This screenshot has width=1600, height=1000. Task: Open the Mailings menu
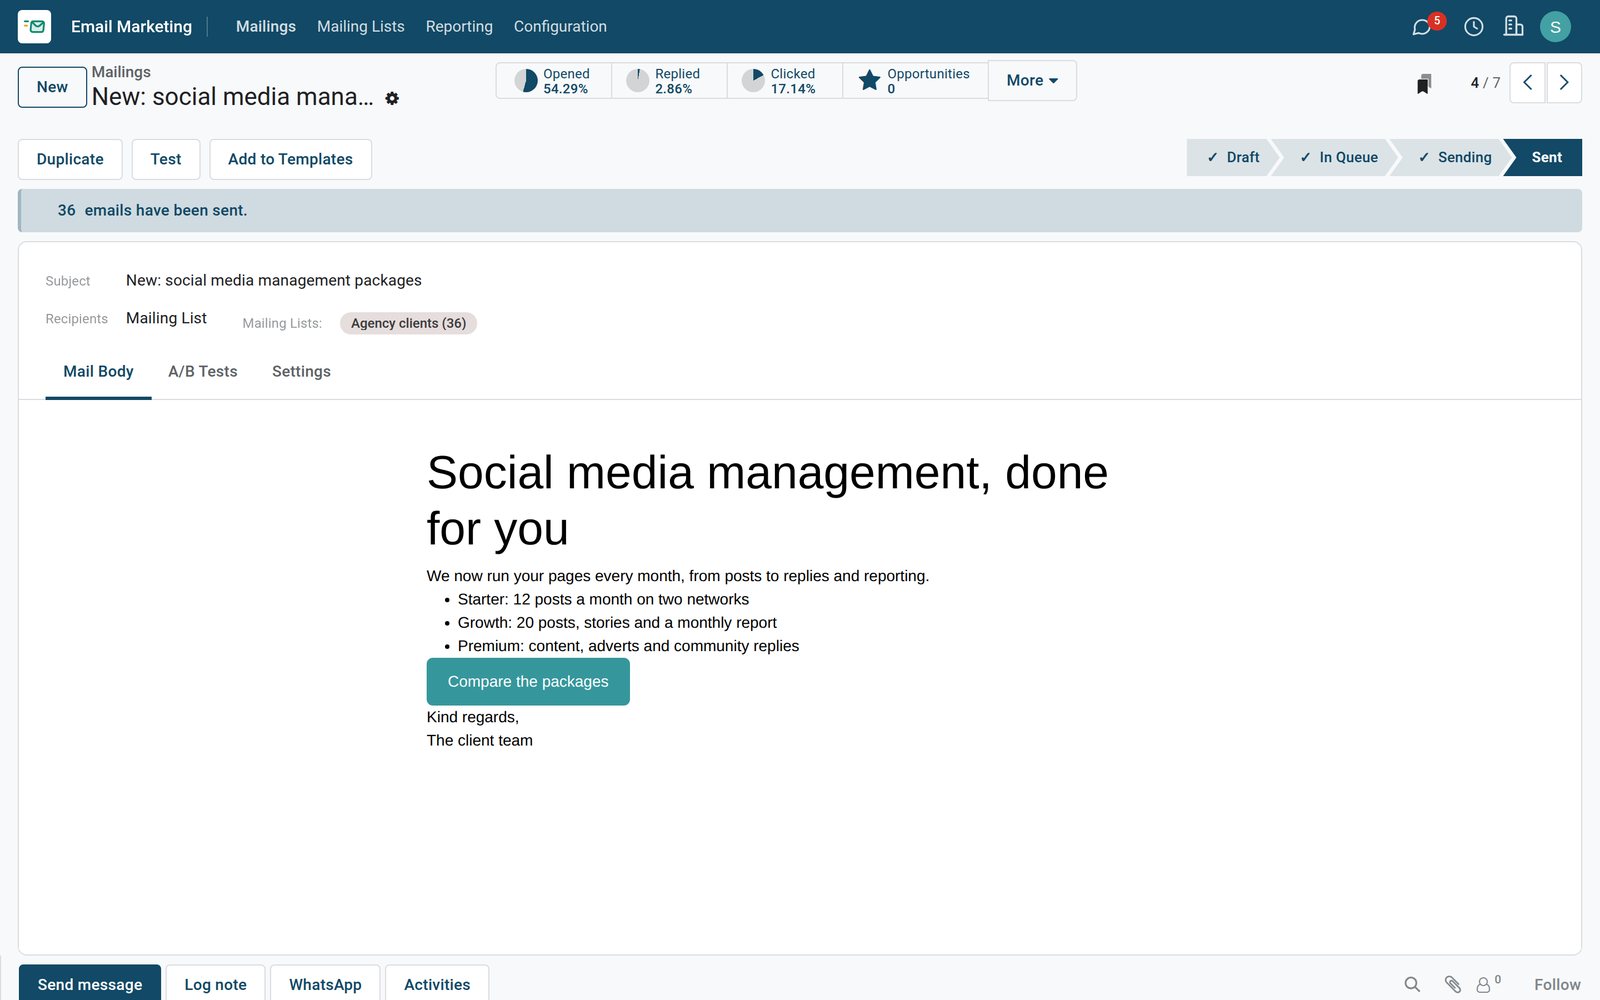tap(266, 27)
